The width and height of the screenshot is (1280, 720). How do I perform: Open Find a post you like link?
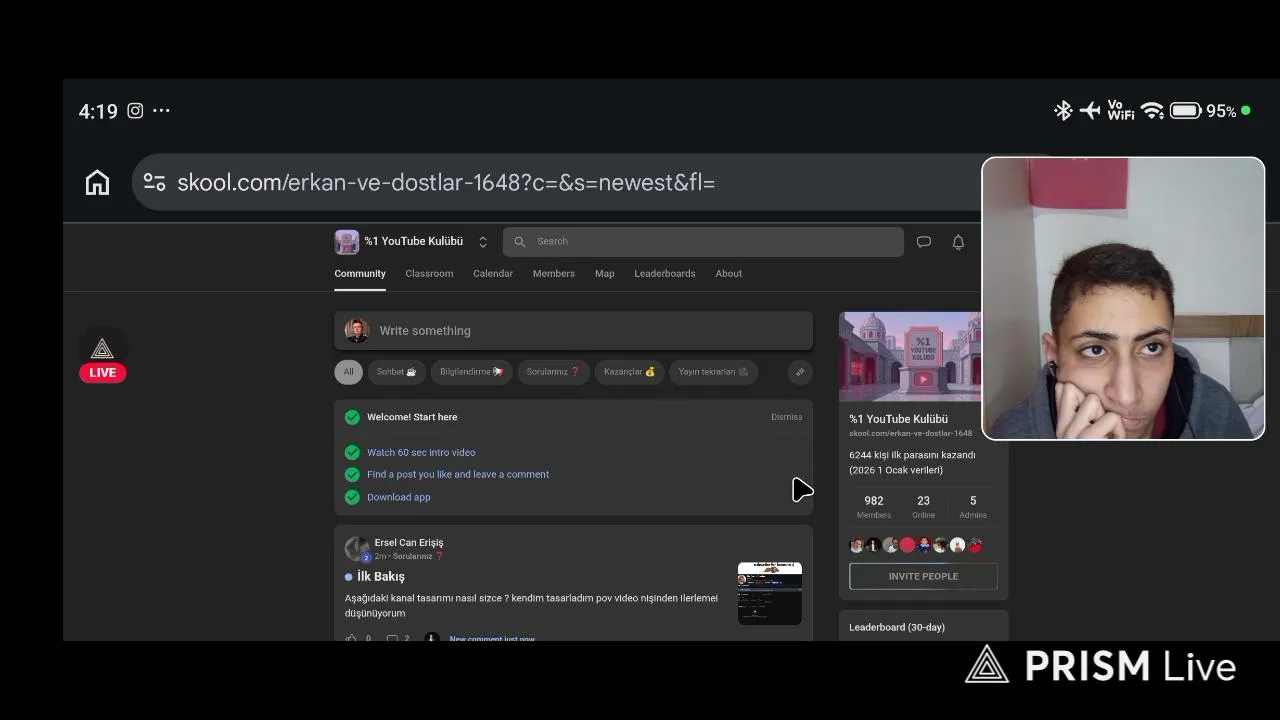click(x=458, y=475)
